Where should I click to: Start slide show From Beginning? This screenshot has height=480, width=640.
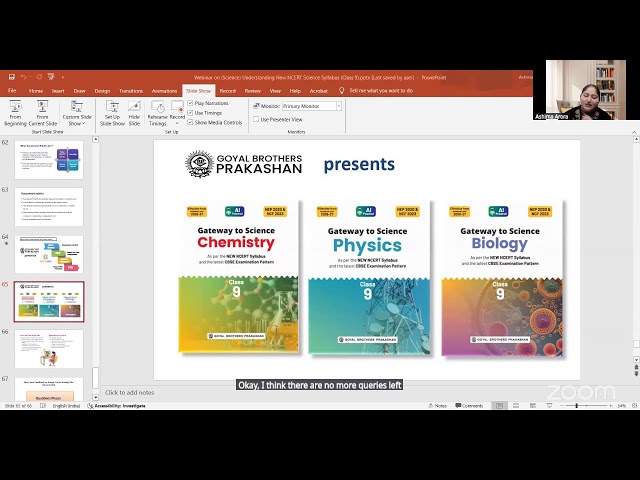pos(15,113)
